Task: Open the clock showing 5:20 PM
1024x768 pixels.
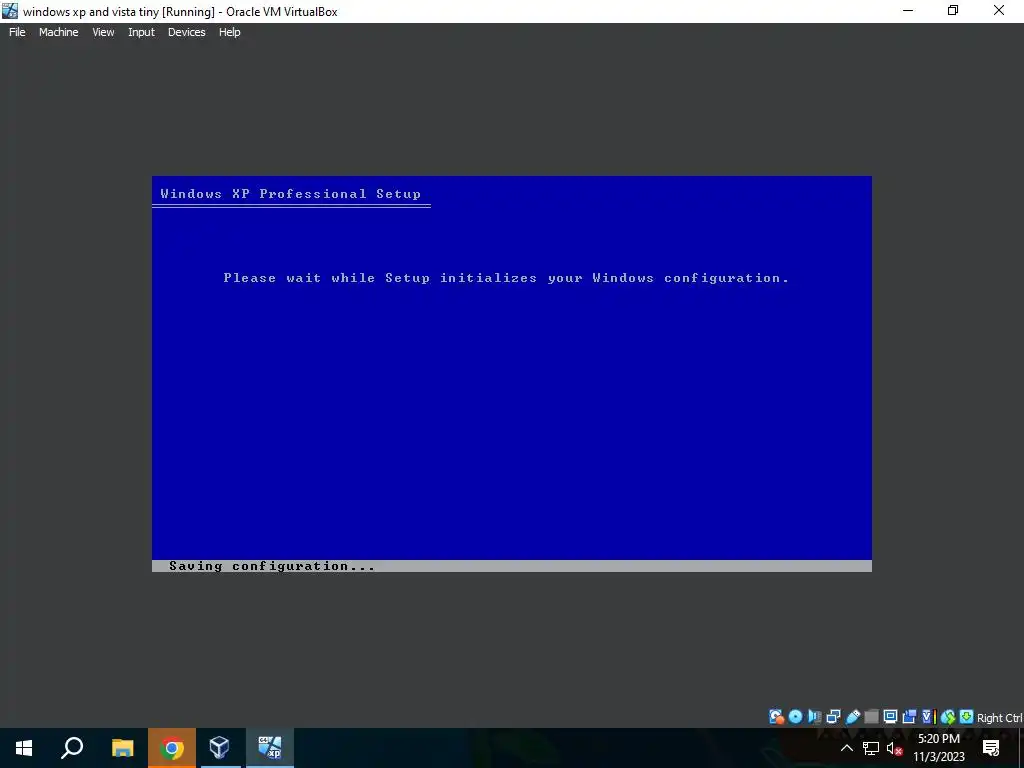Action: click(x=939, y=748)
